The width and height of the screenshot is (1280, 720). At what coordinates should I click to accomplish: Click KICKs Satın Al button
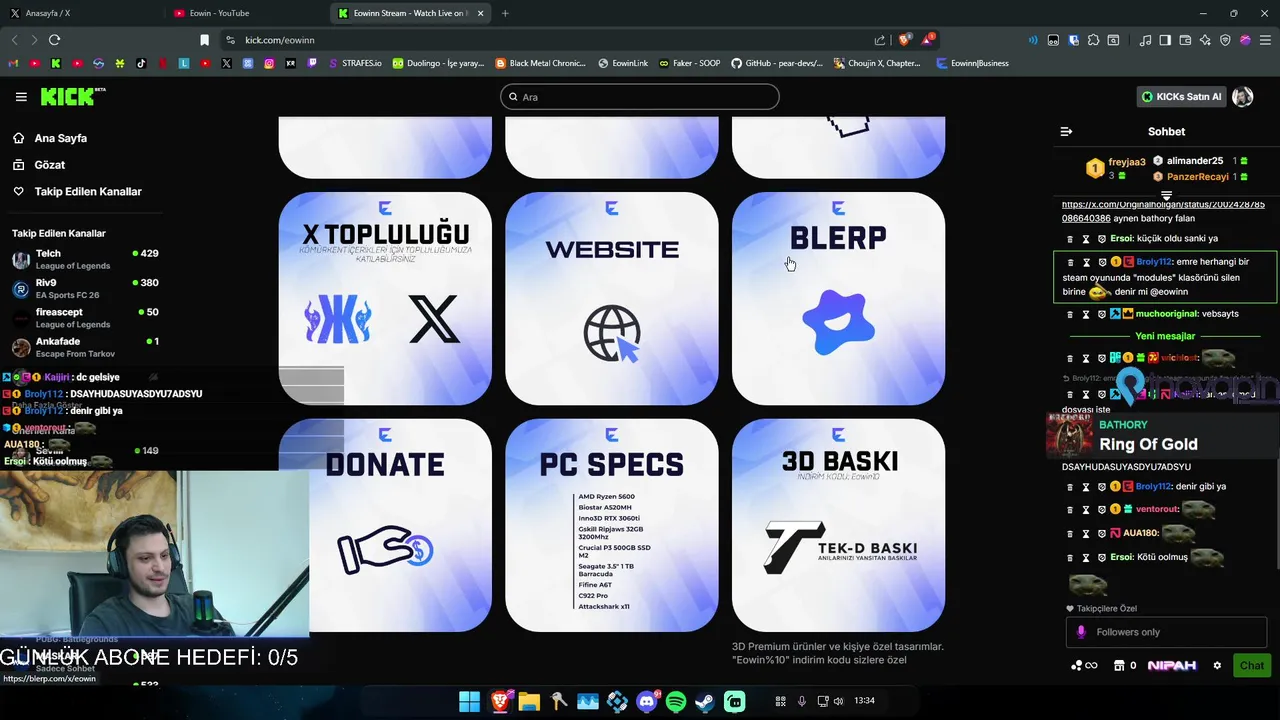tap(1182, 97)
